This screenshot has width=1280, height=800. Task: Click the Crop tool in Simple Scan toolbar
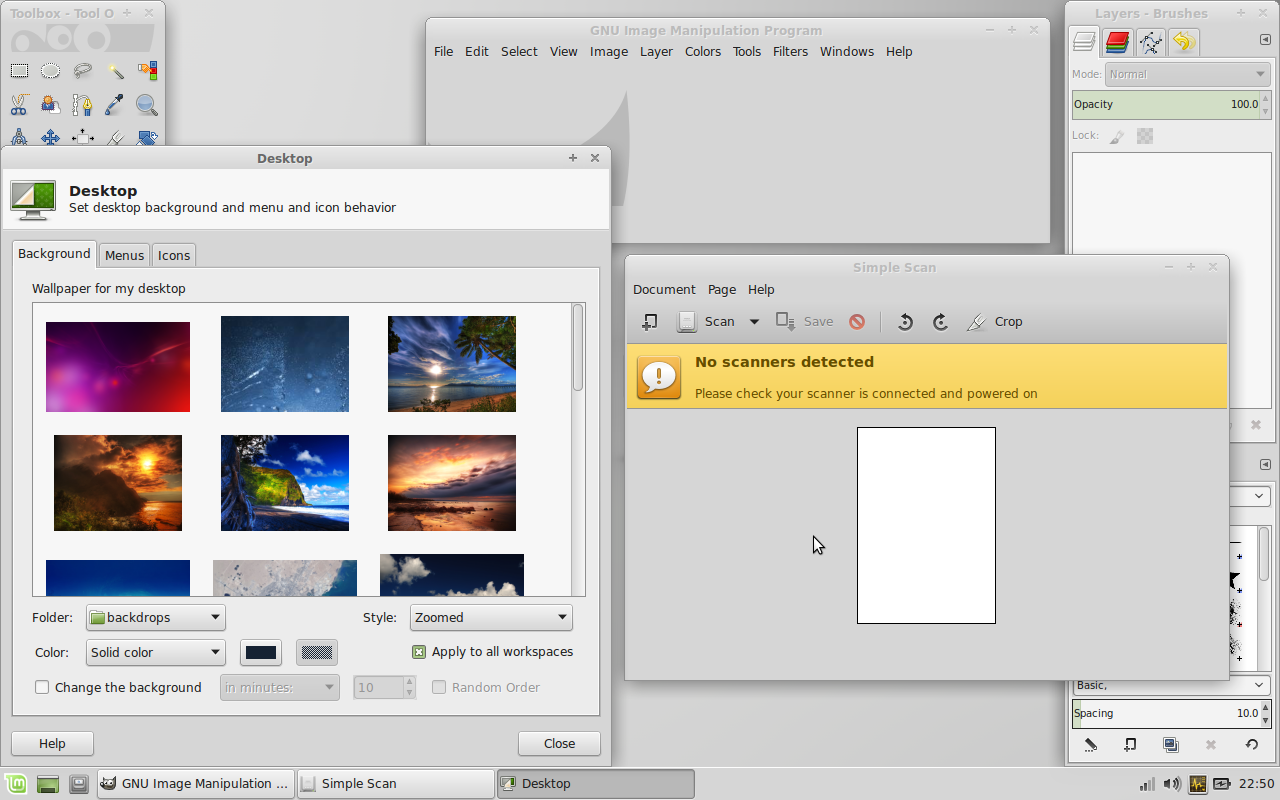coord(995,321)
